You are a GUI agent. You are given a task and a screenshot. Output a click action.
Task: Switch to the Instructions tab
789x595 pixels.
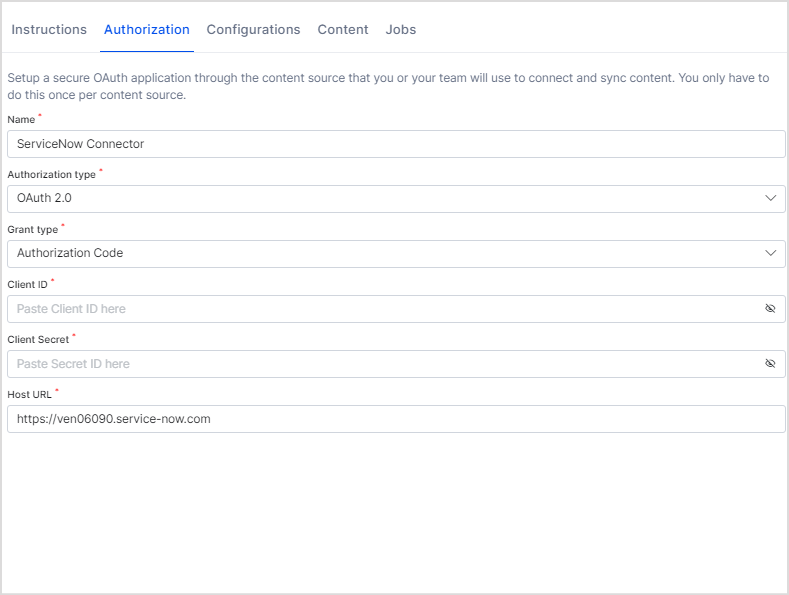49,30
